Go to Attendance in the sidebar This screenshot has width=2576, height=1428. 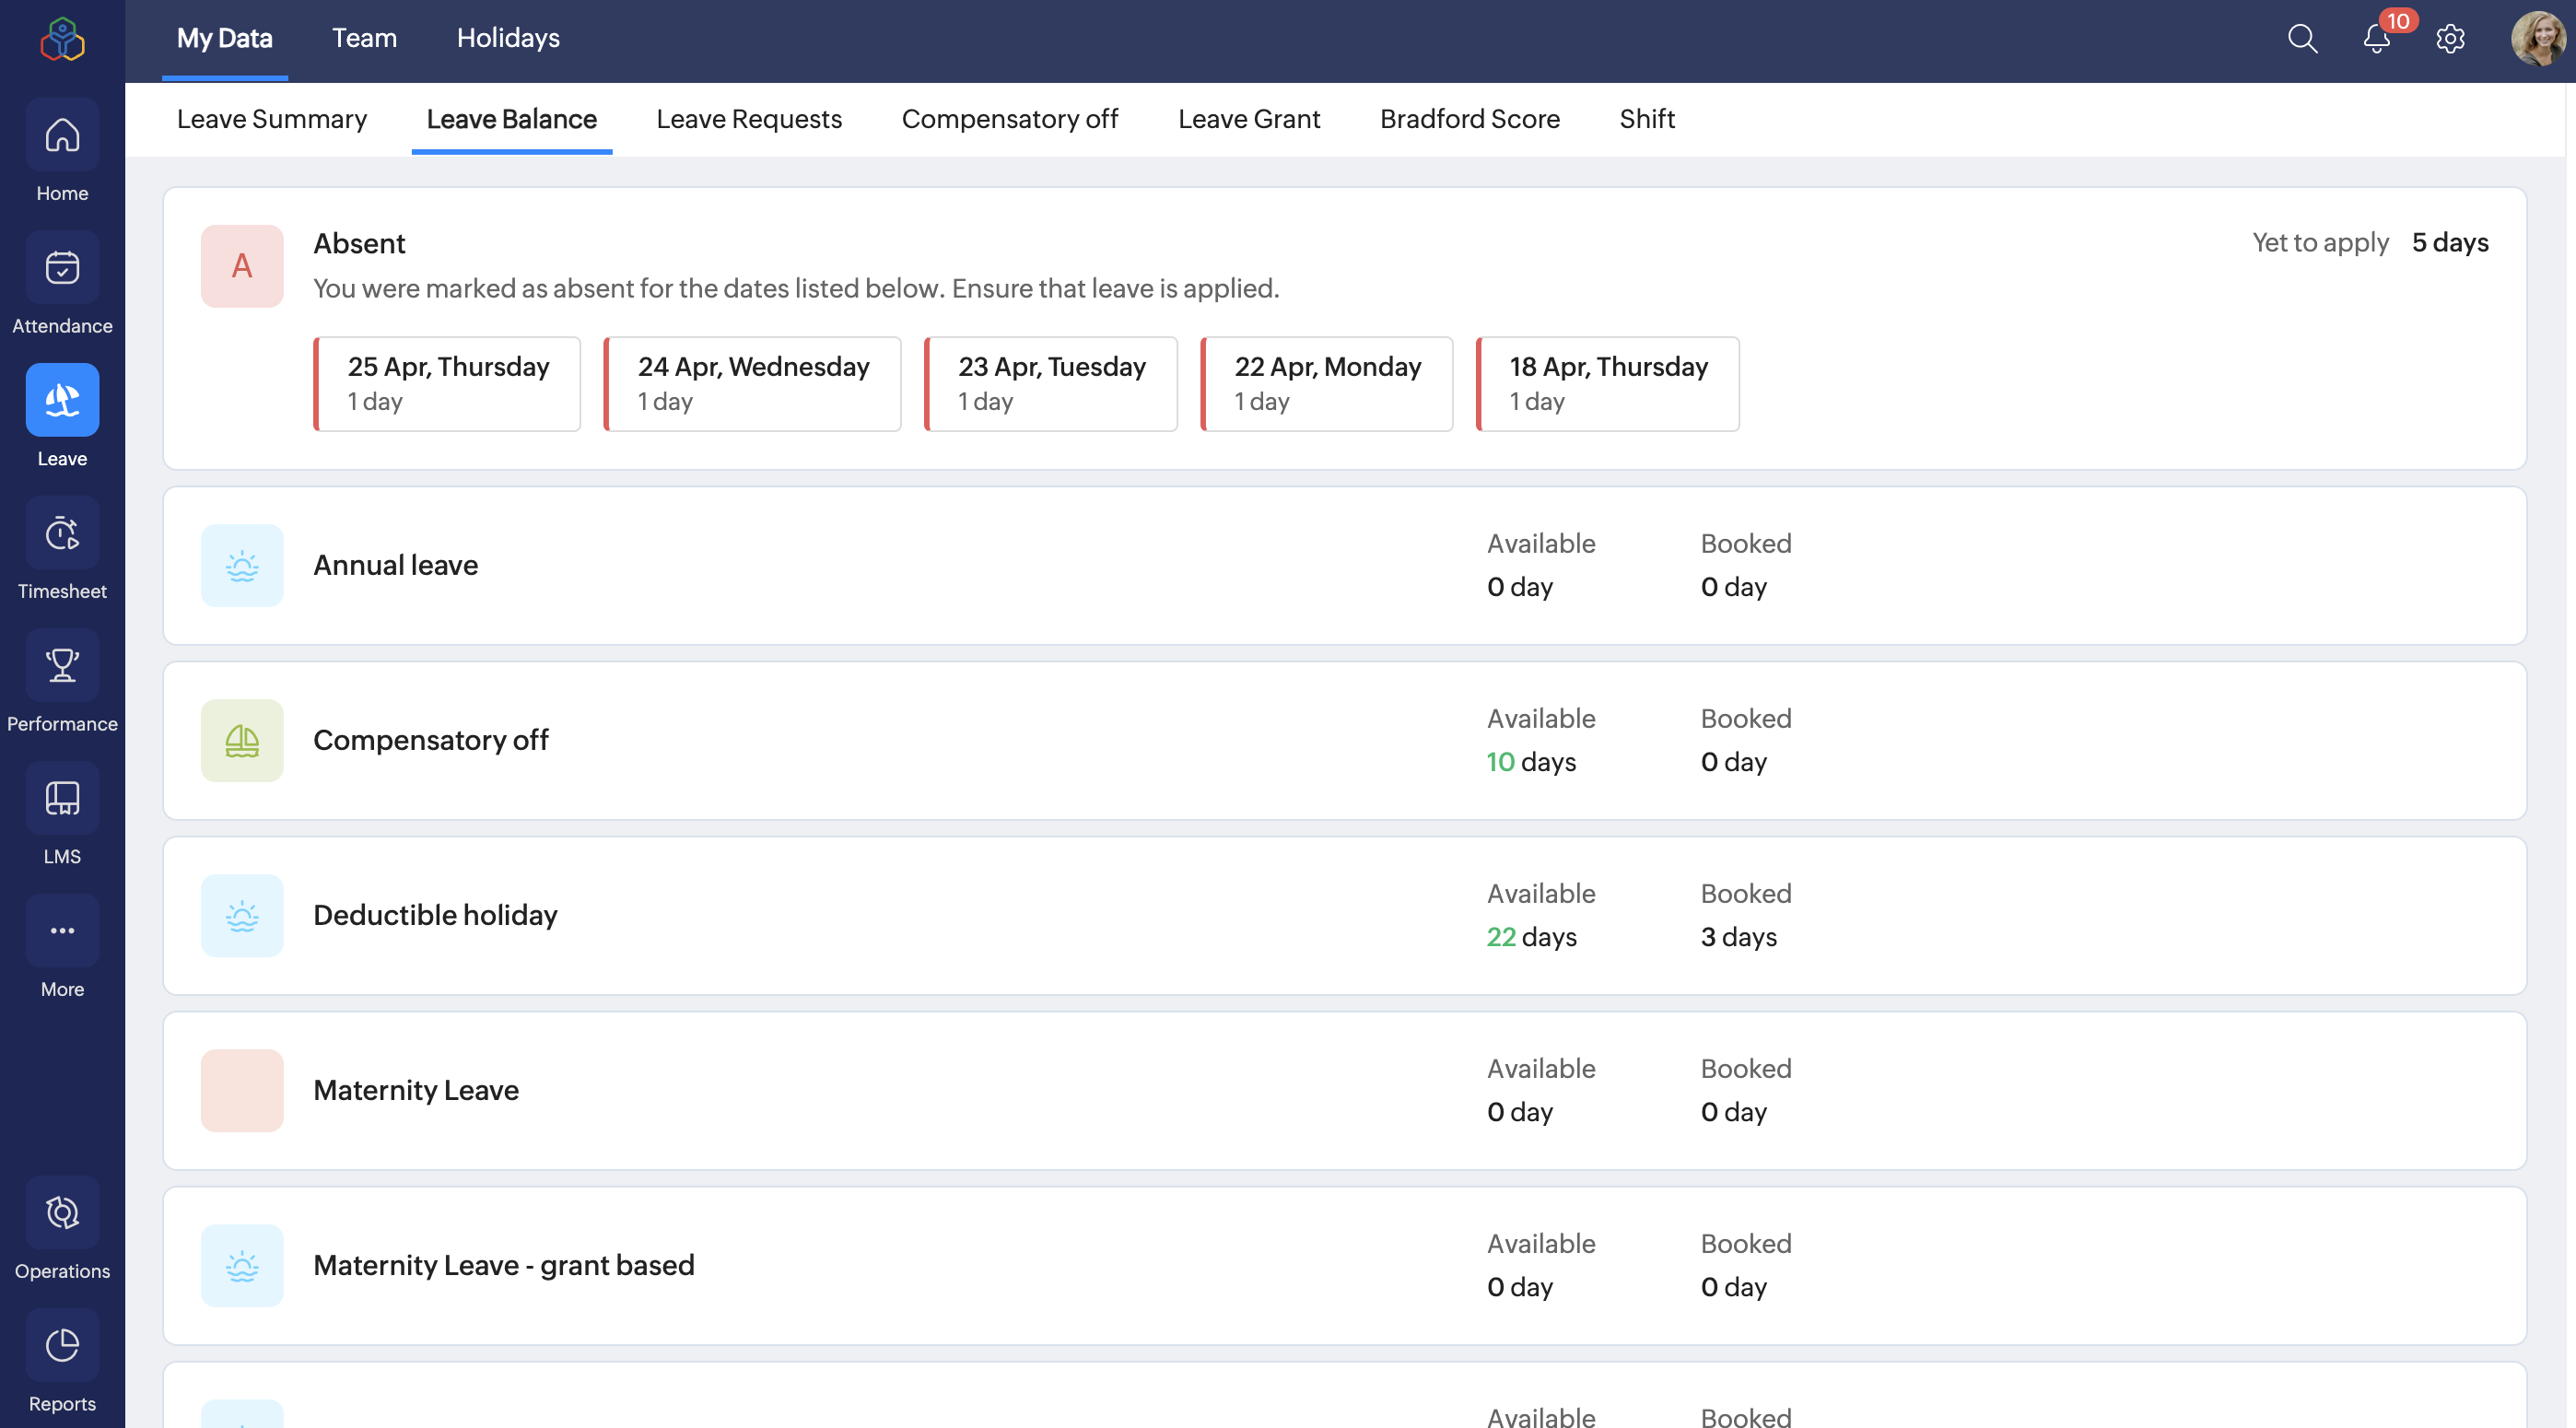point(62,268)
